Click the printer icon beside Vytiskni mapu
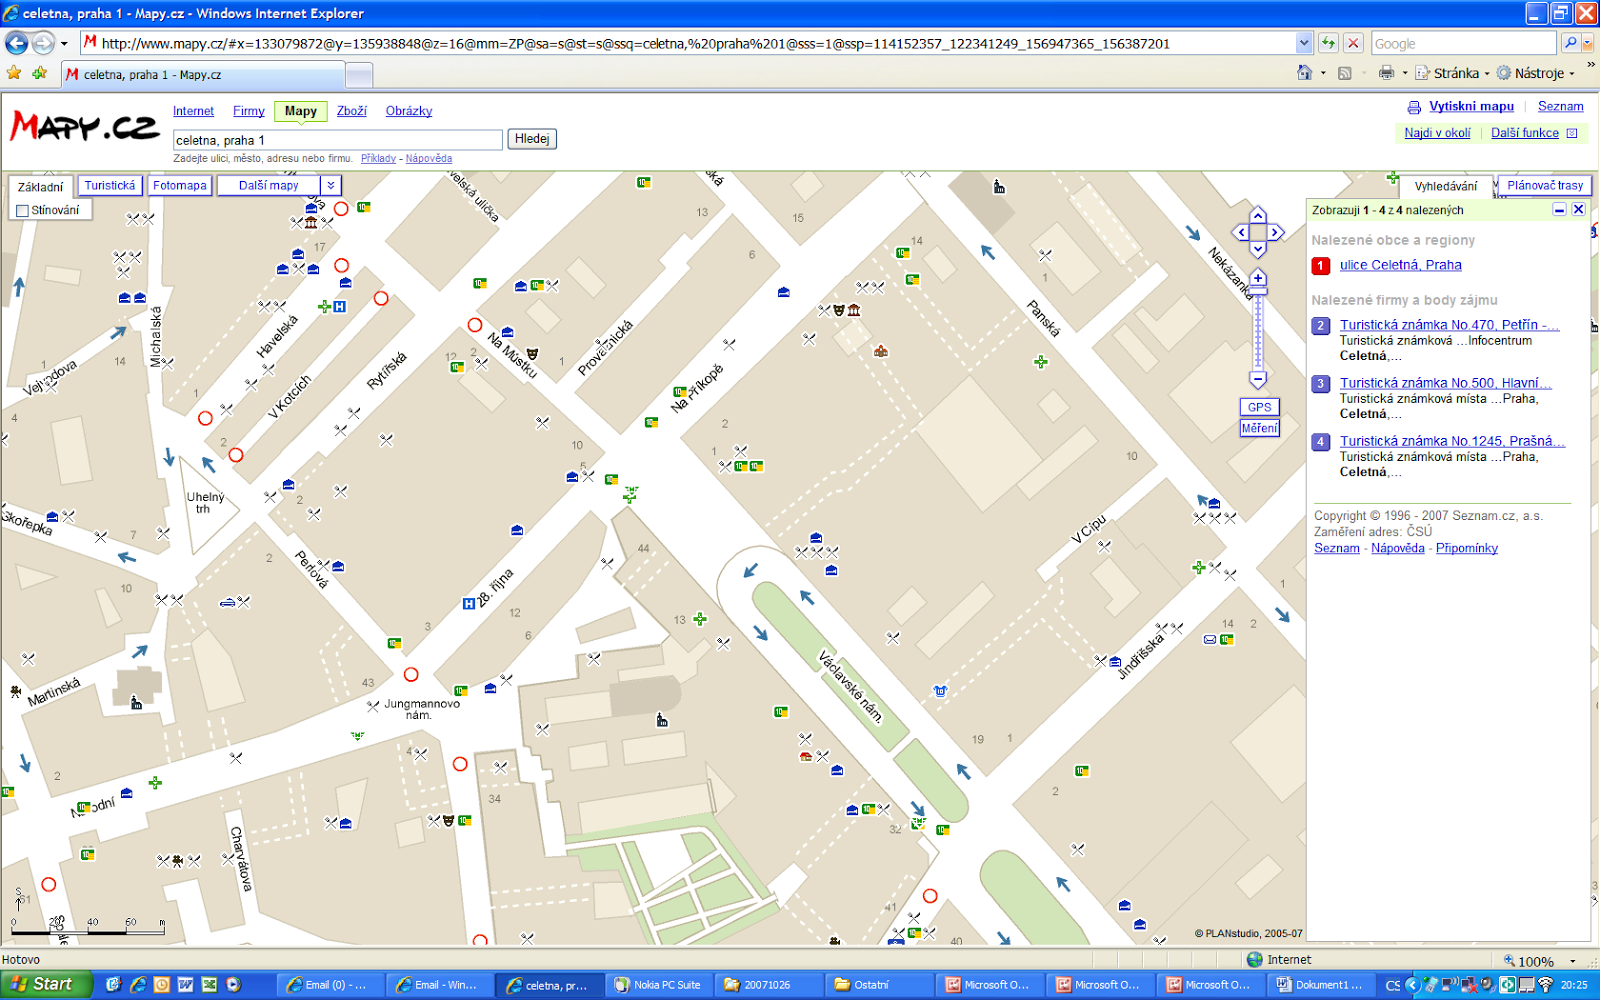This screenshot has width=1600, height=1000. (1414, 107)
